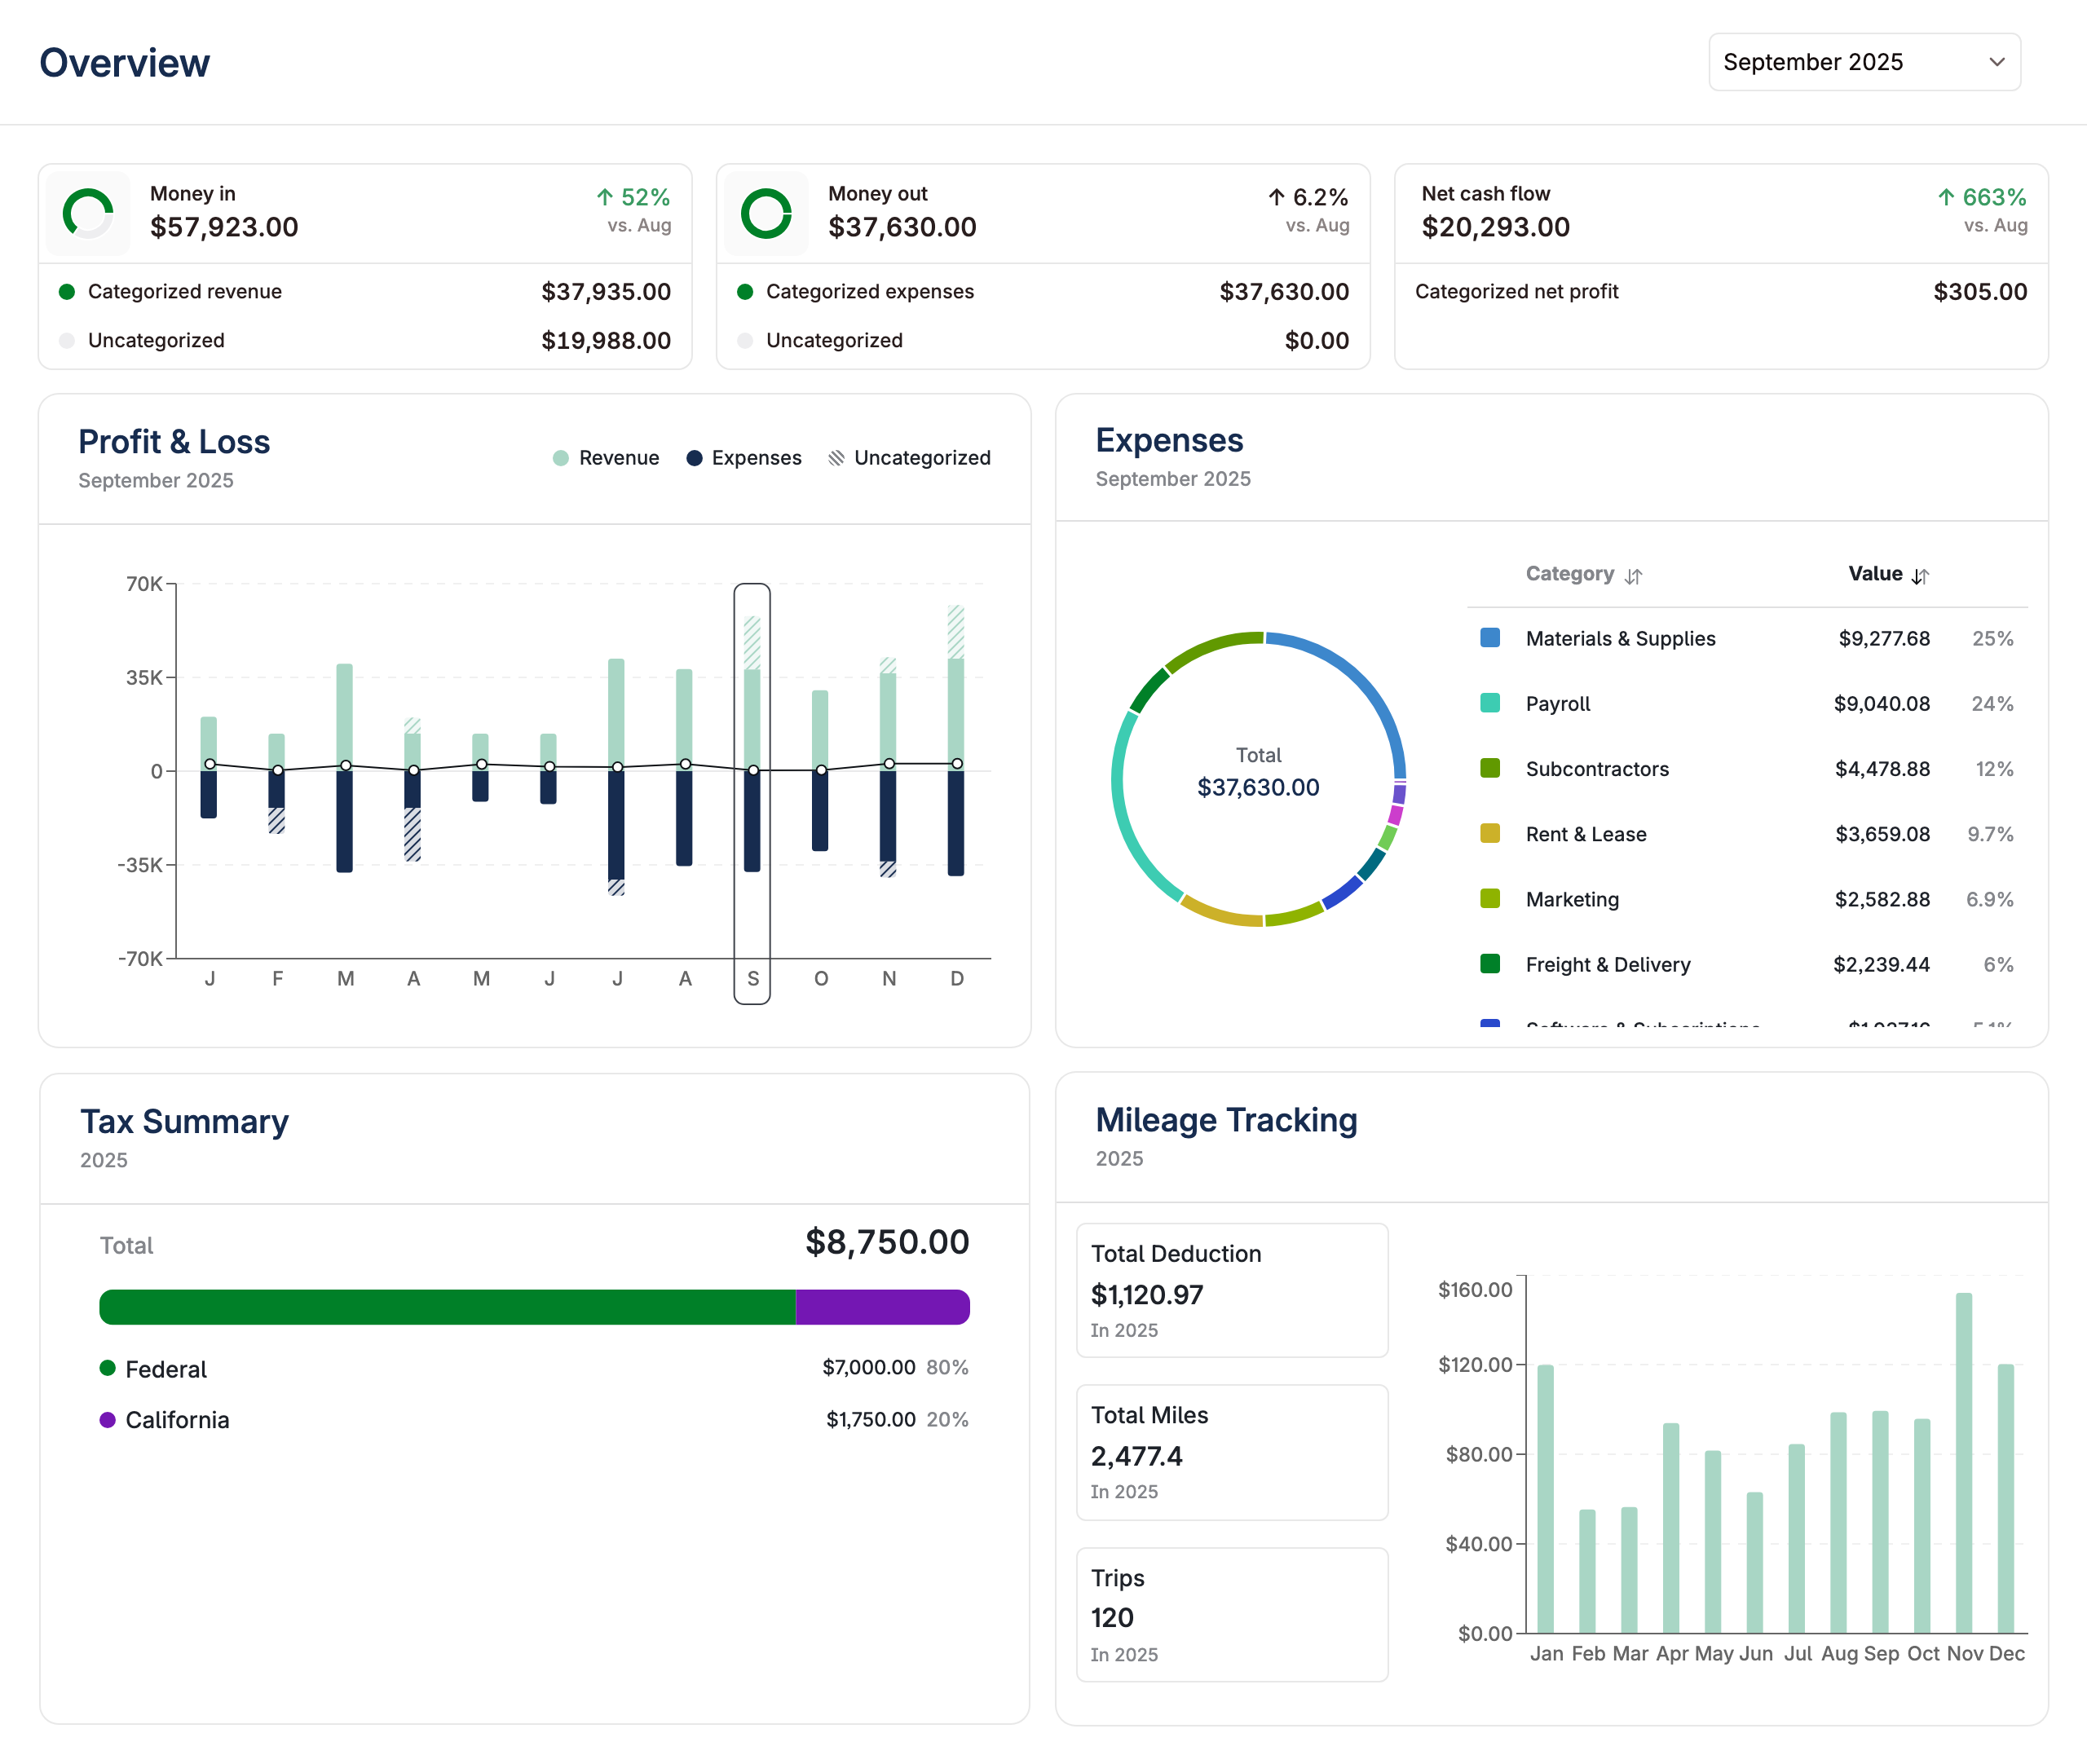2087x1764 pixels.
Task: Click the Revenue legend dot
Action: (561, 458)
